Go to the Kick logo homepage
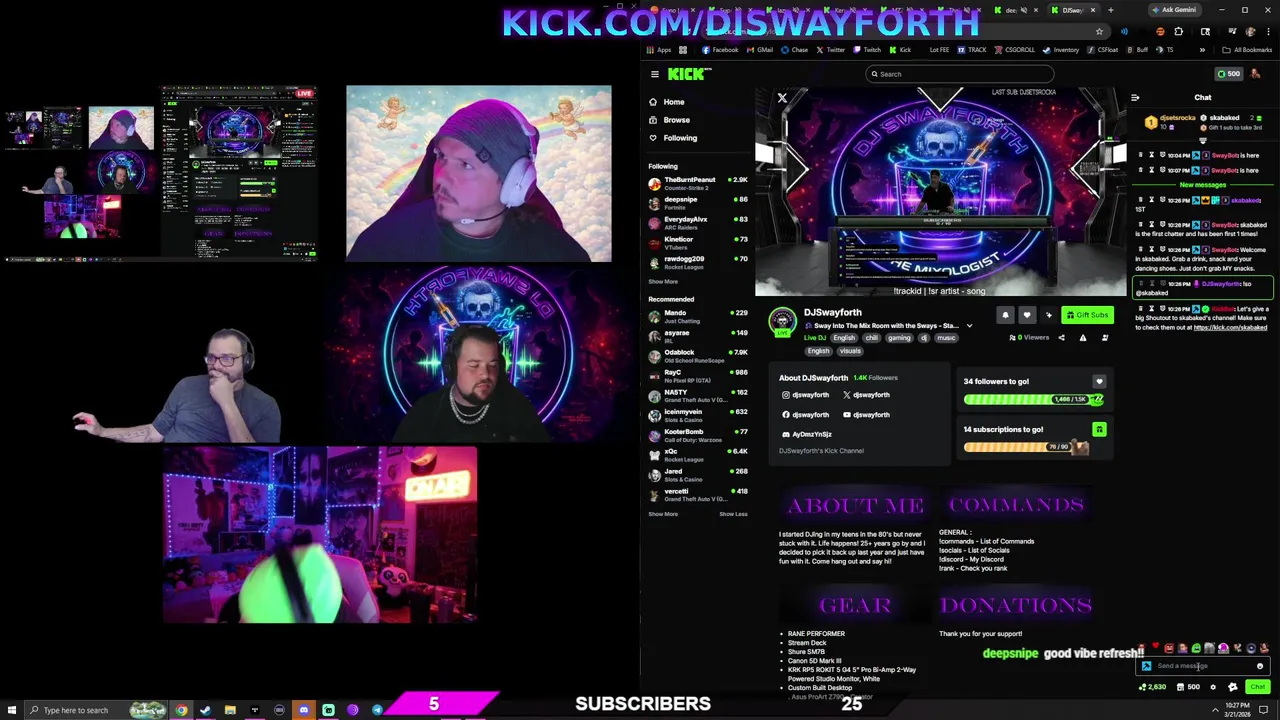This screenshot has height=720, width=1280. point(689,74)
